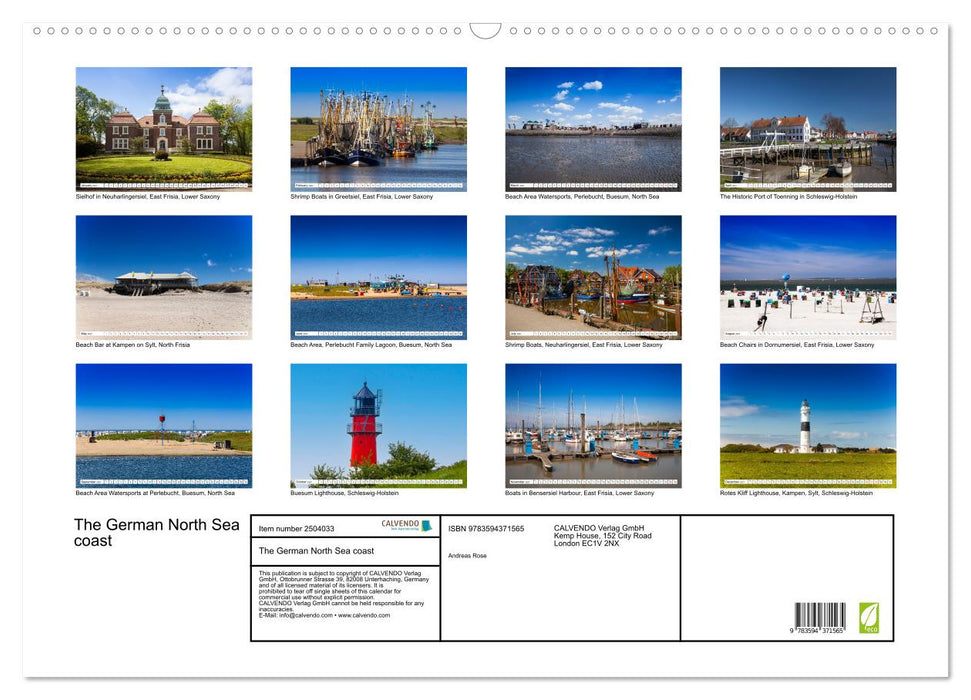
Task: Click 'London EC1V 2NX' text
Action: click(x=586, y=543)
